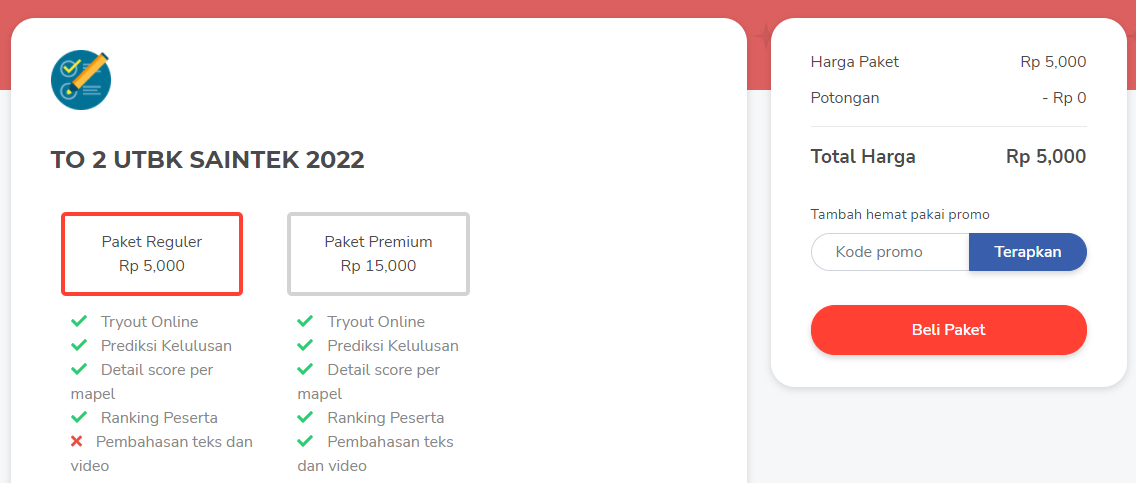This screenshot has height=483, width=1136.
Task: Click check icon beside Reguler Detail score
Action: coord(79,369)
